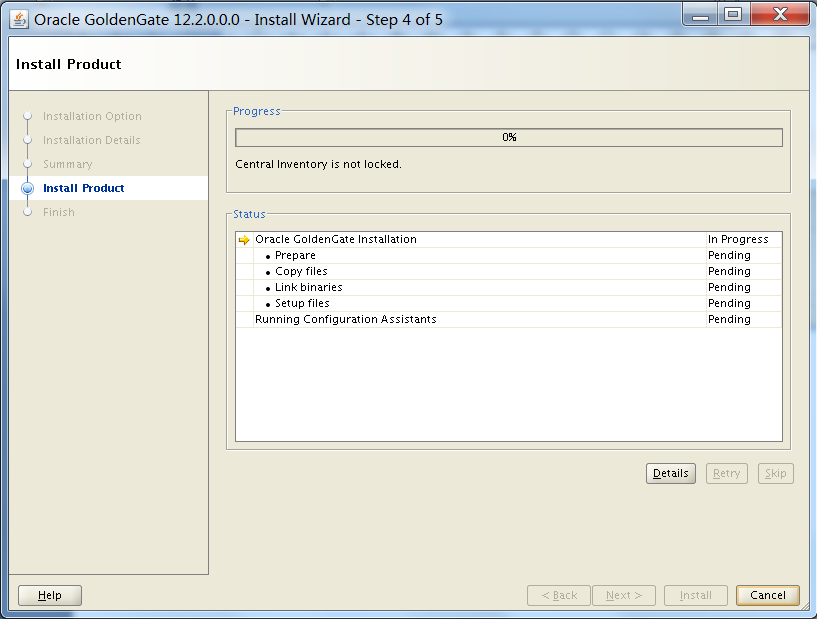The width and height of the screenshot is (817, 619).
Task: Click the Skip button
Action: [x=775, y=473]
